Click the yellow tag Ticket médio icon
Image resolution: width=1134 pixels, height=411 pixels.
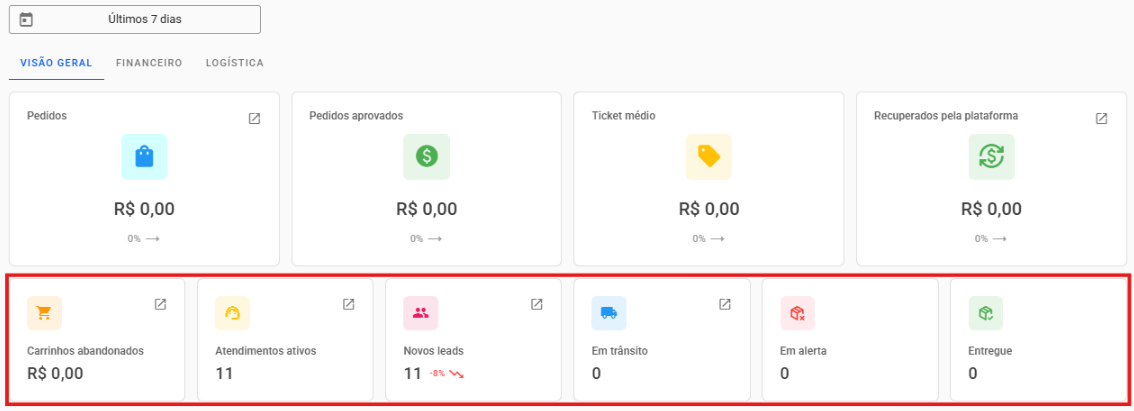click(x=709, y=156)
